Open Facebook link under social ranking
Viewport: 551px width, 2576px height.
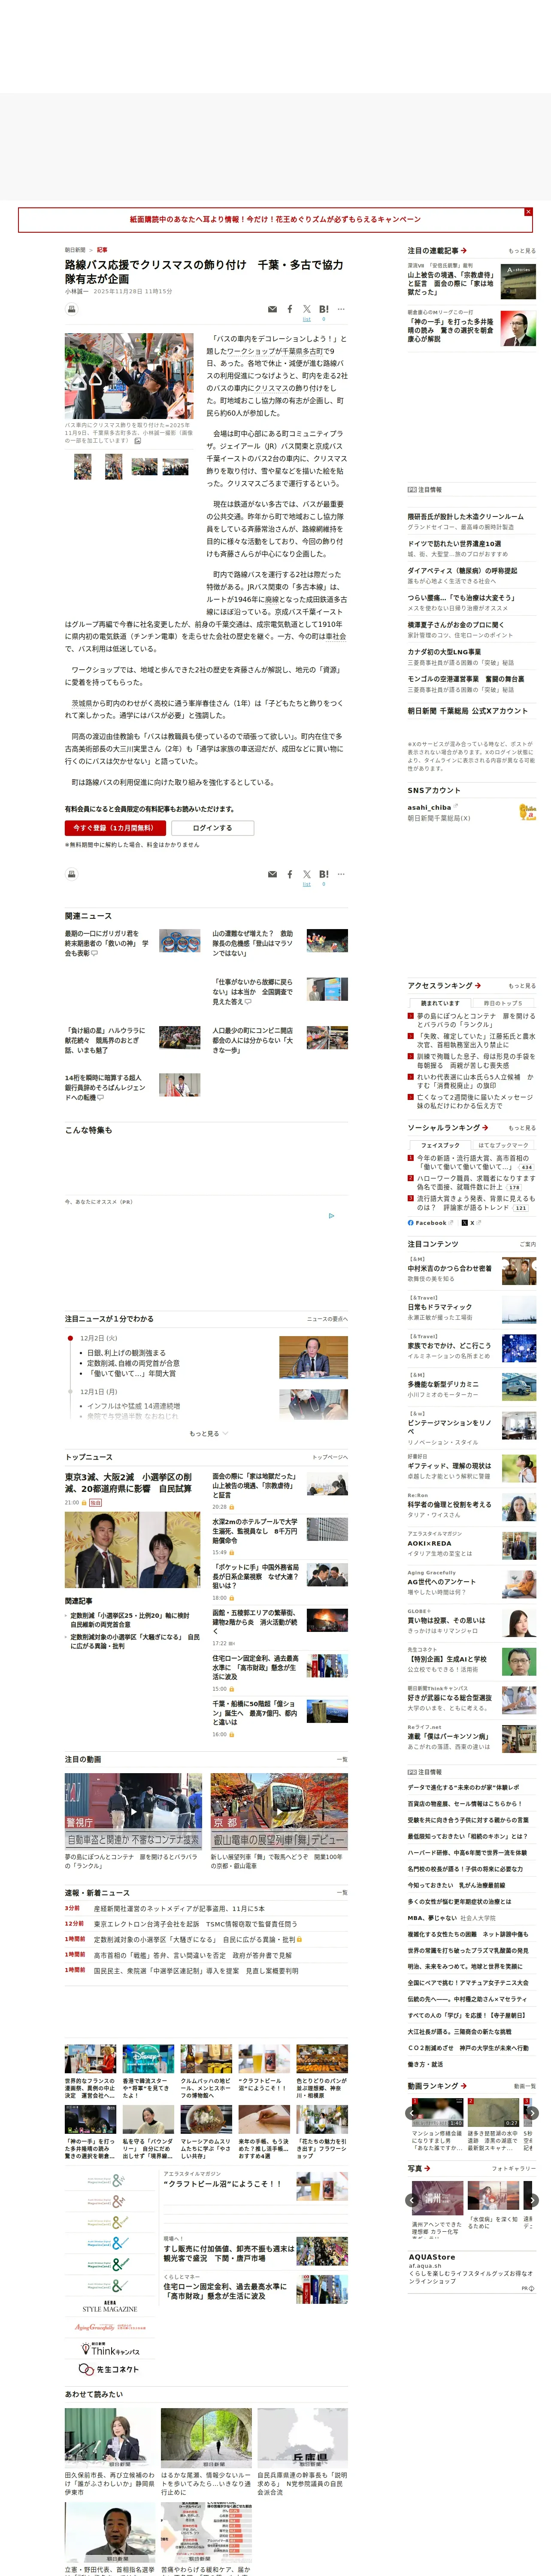pos(430,1223)
